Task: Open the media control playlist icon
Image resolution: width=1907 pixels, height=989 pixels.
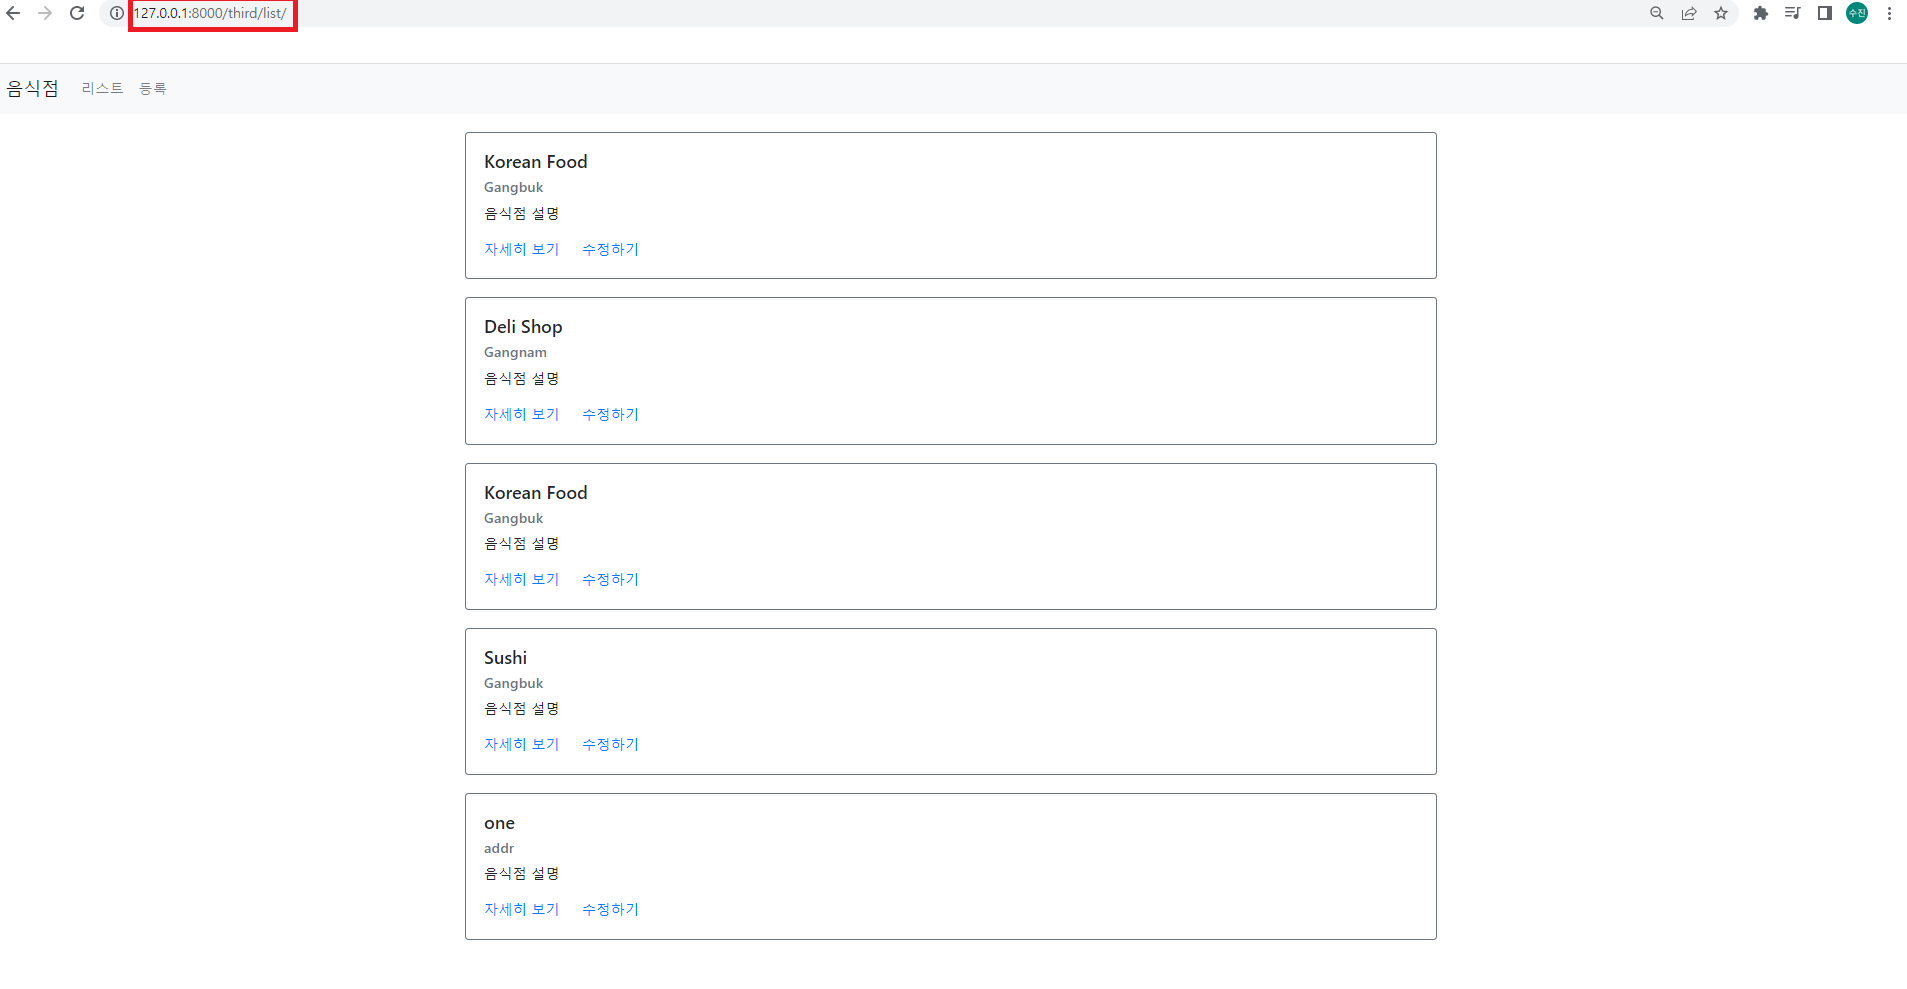Action: pyautogui.click(x=1793, y=13)
